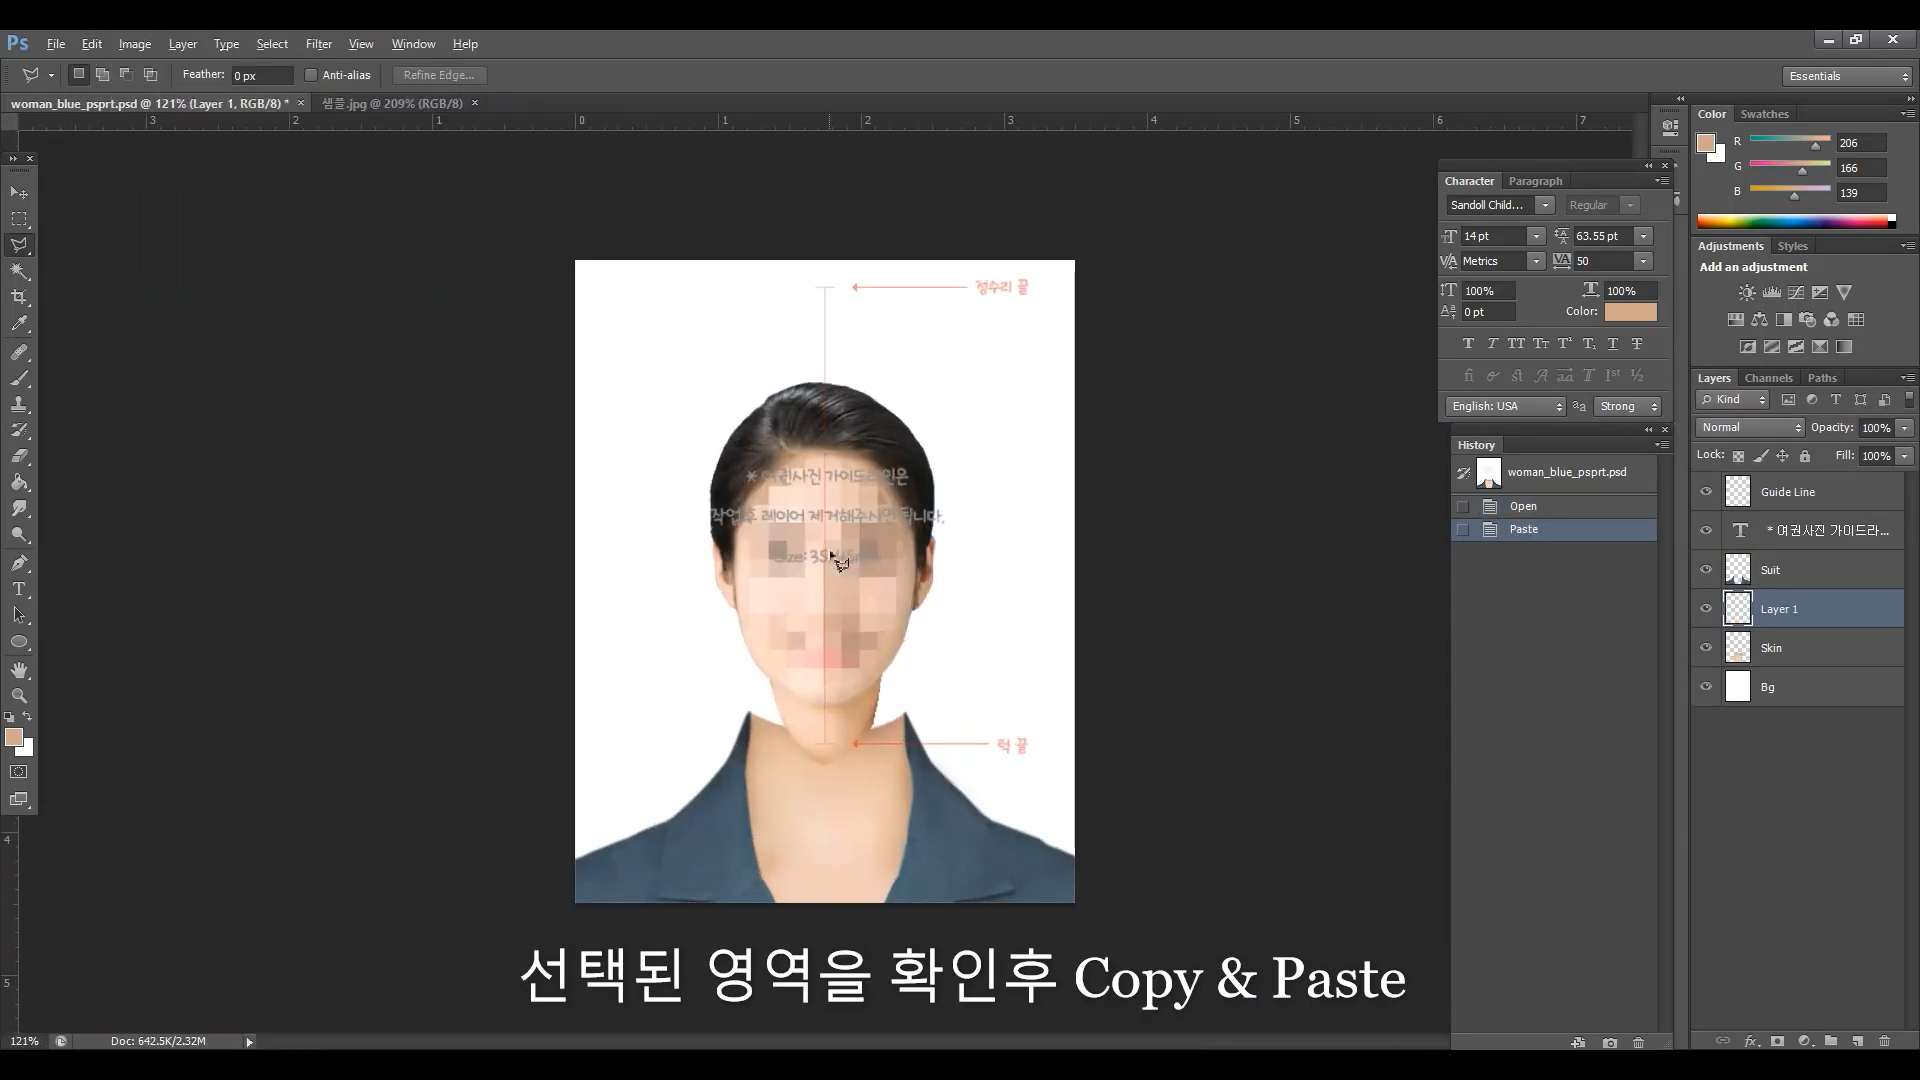
Task: Toggle visibility of Suit layer
Action: click(1706, 569)
